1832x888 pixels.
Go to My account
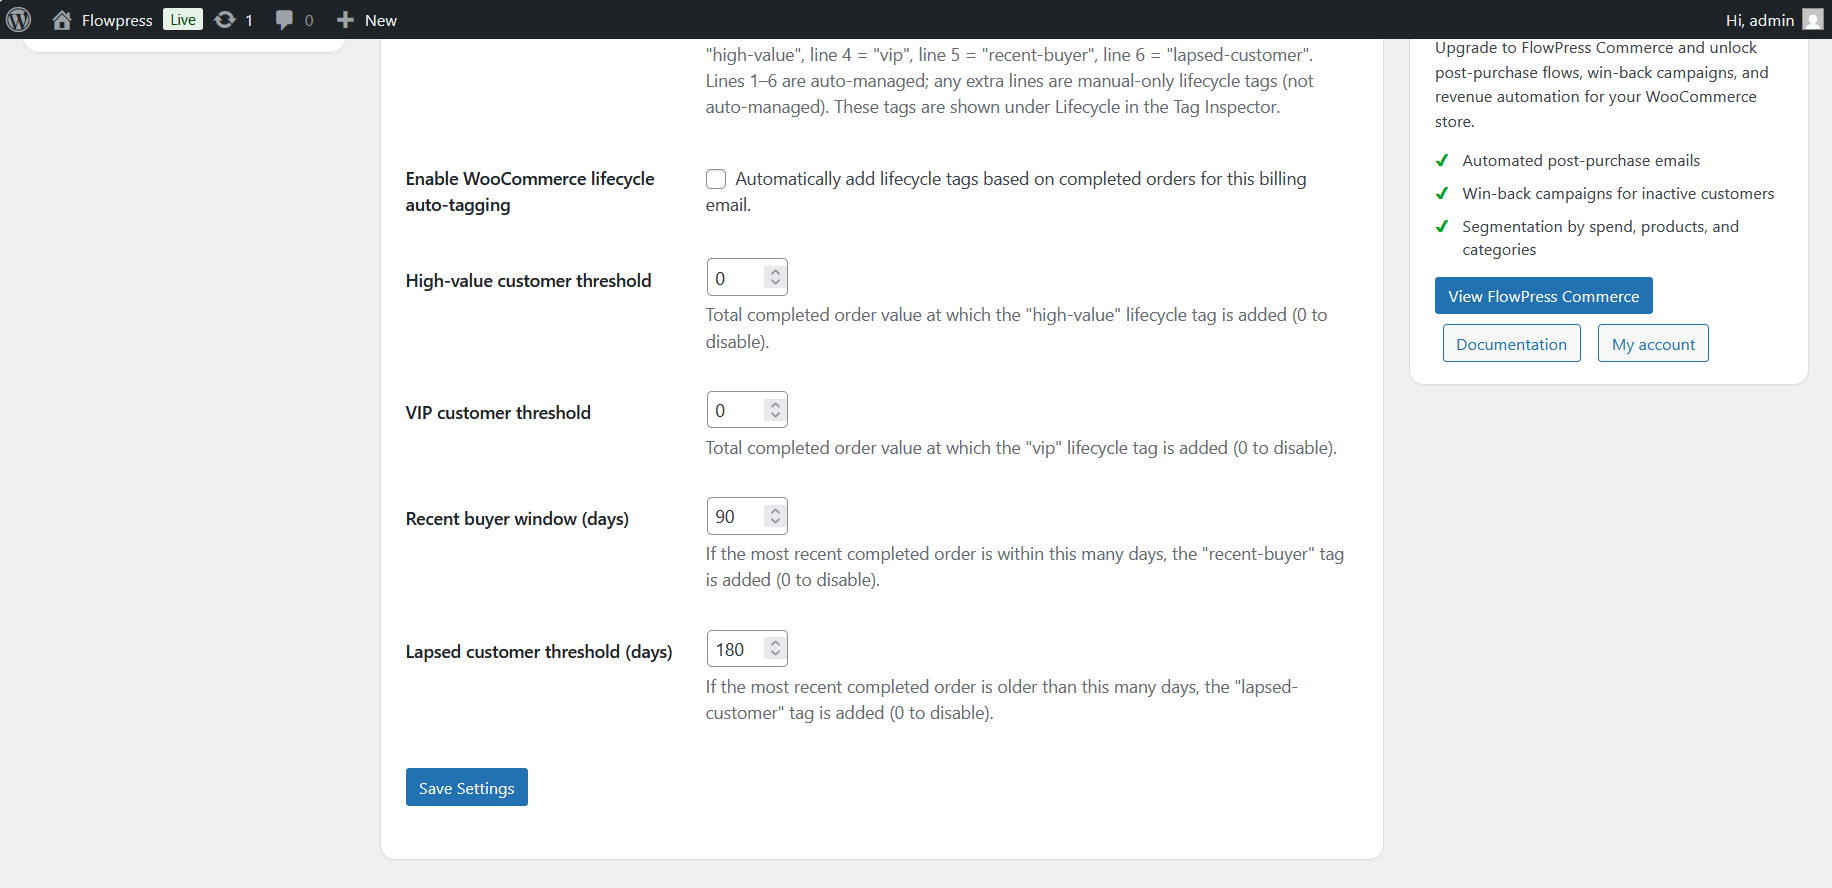(1653, 343)
